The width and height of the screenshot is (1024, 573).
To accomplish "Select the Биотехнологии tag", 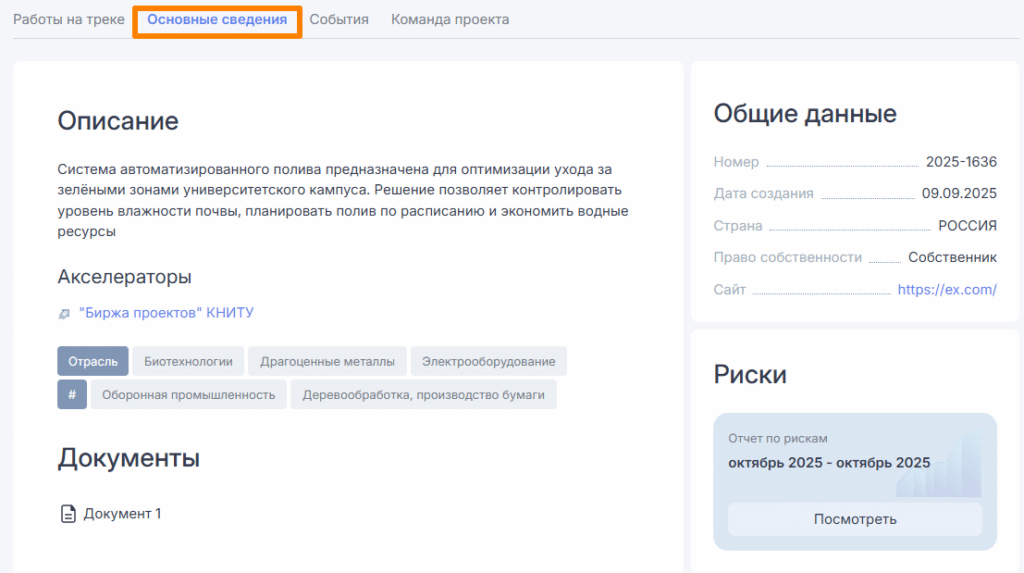I will coord(188,361).
